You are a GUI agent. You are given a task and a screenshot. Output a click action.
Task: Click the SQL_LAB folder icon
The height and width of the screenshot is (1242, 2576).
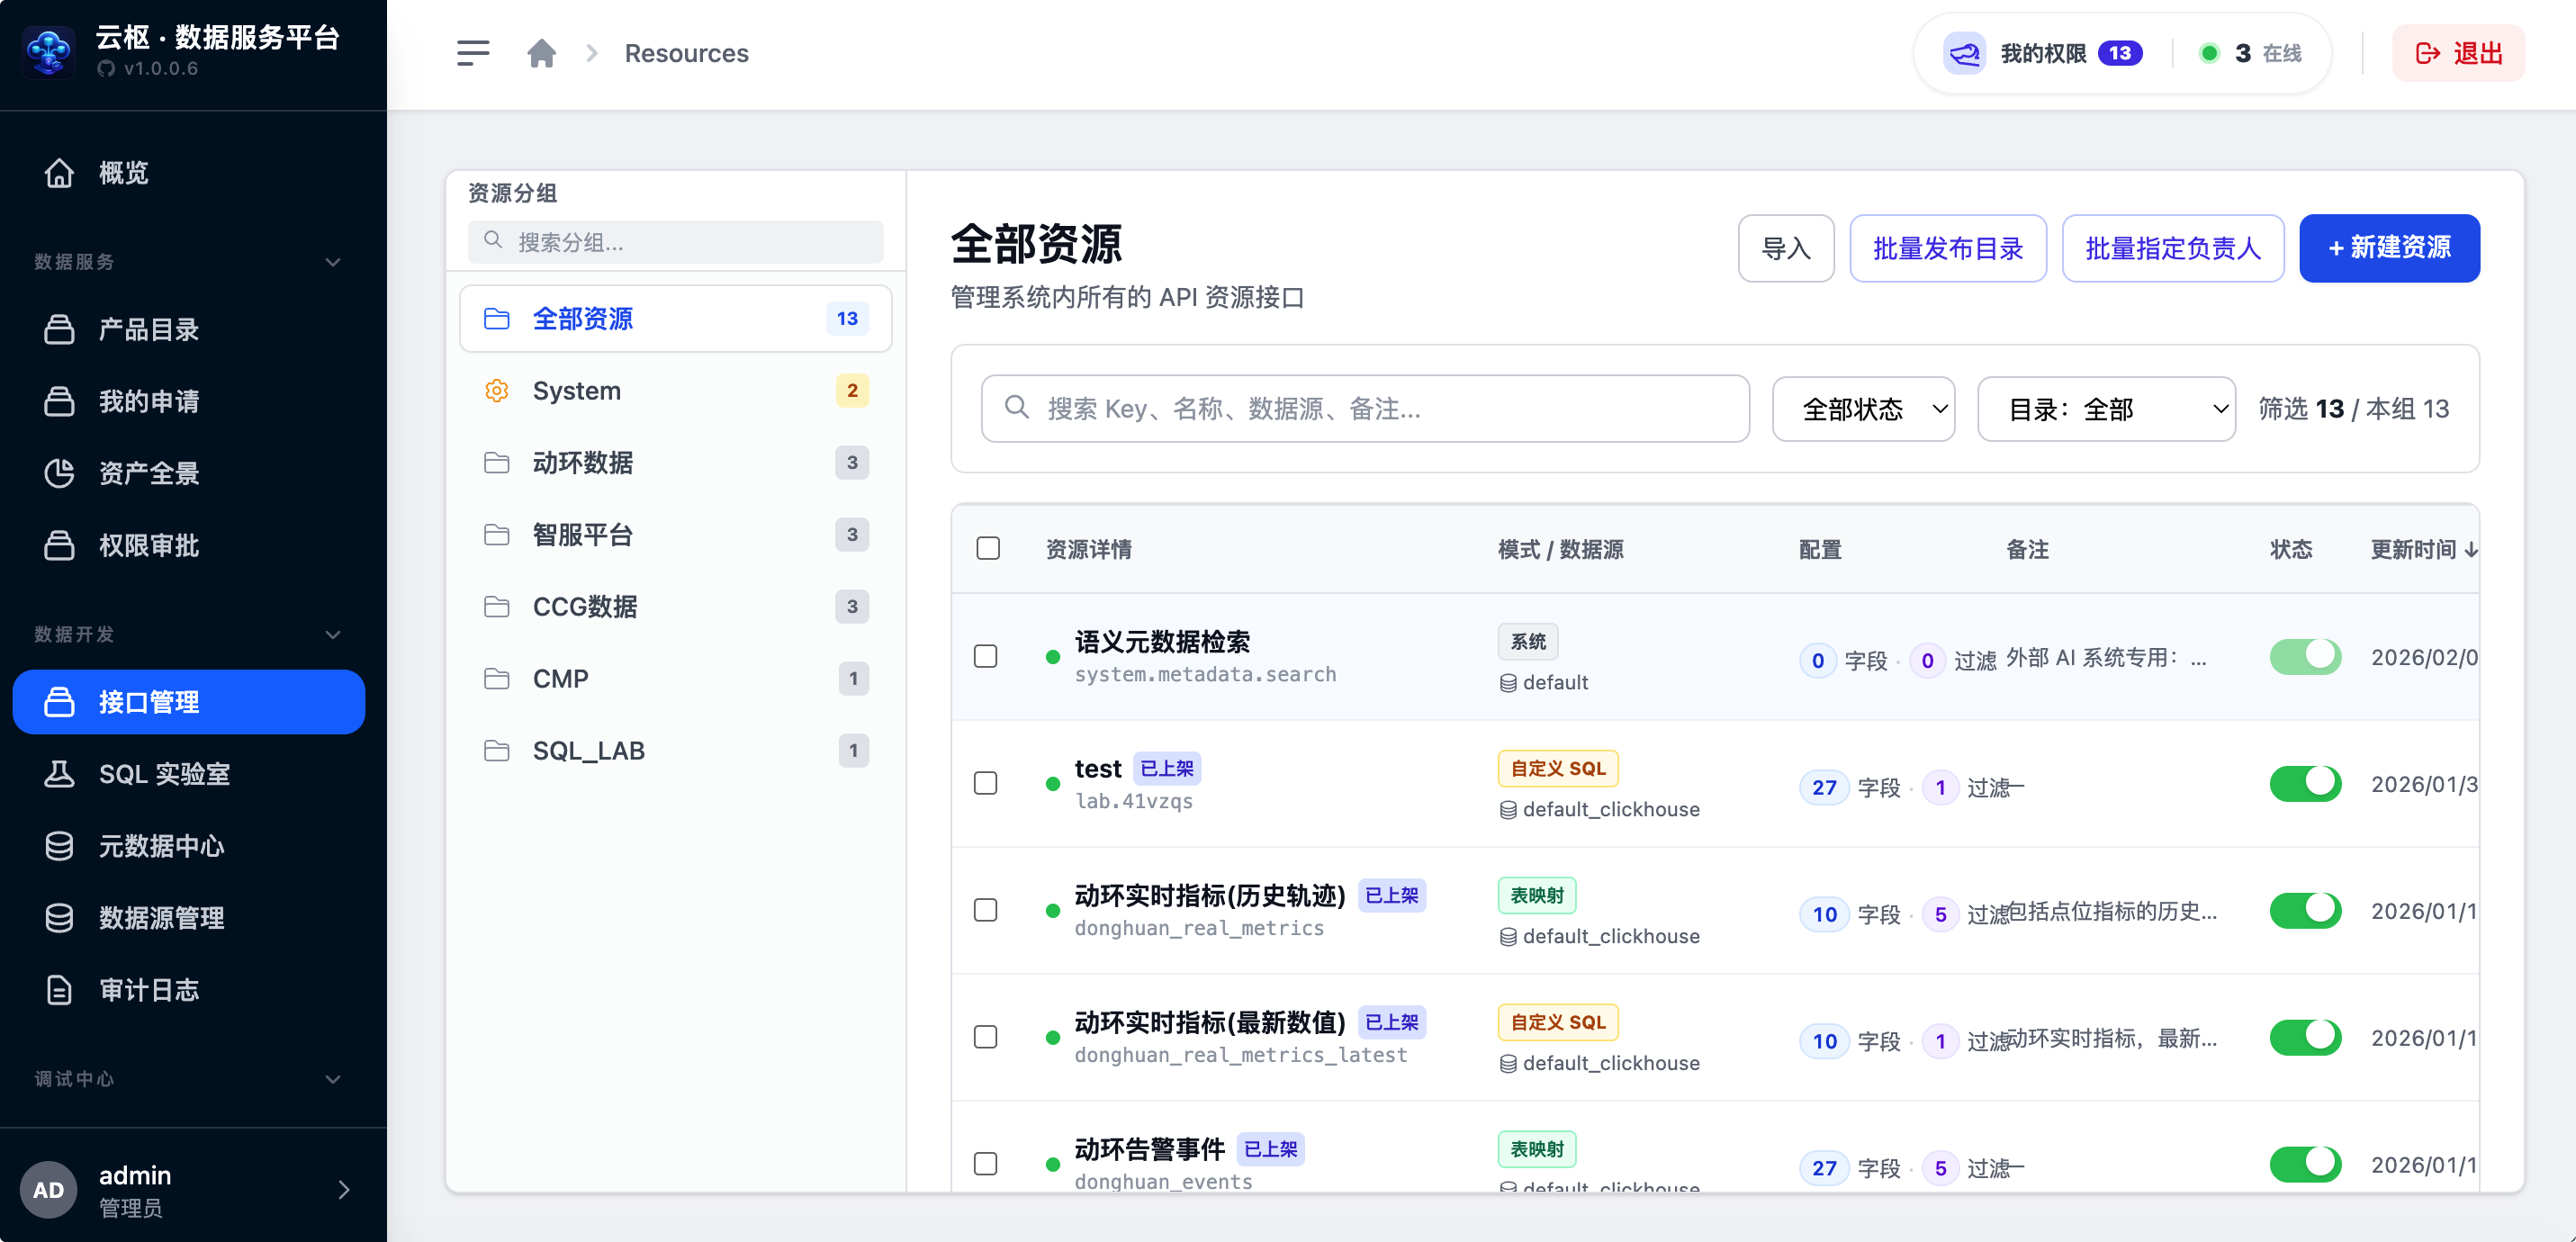(496, 751)
